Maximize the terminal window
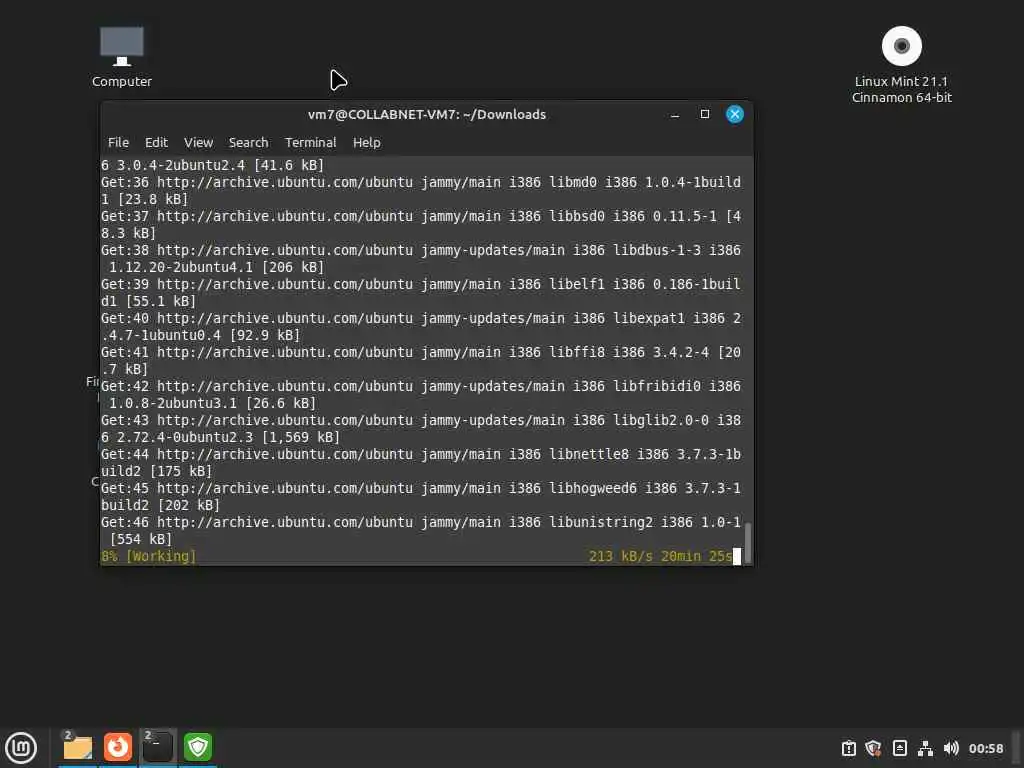The image size is (1024, 768). (705, 114)
